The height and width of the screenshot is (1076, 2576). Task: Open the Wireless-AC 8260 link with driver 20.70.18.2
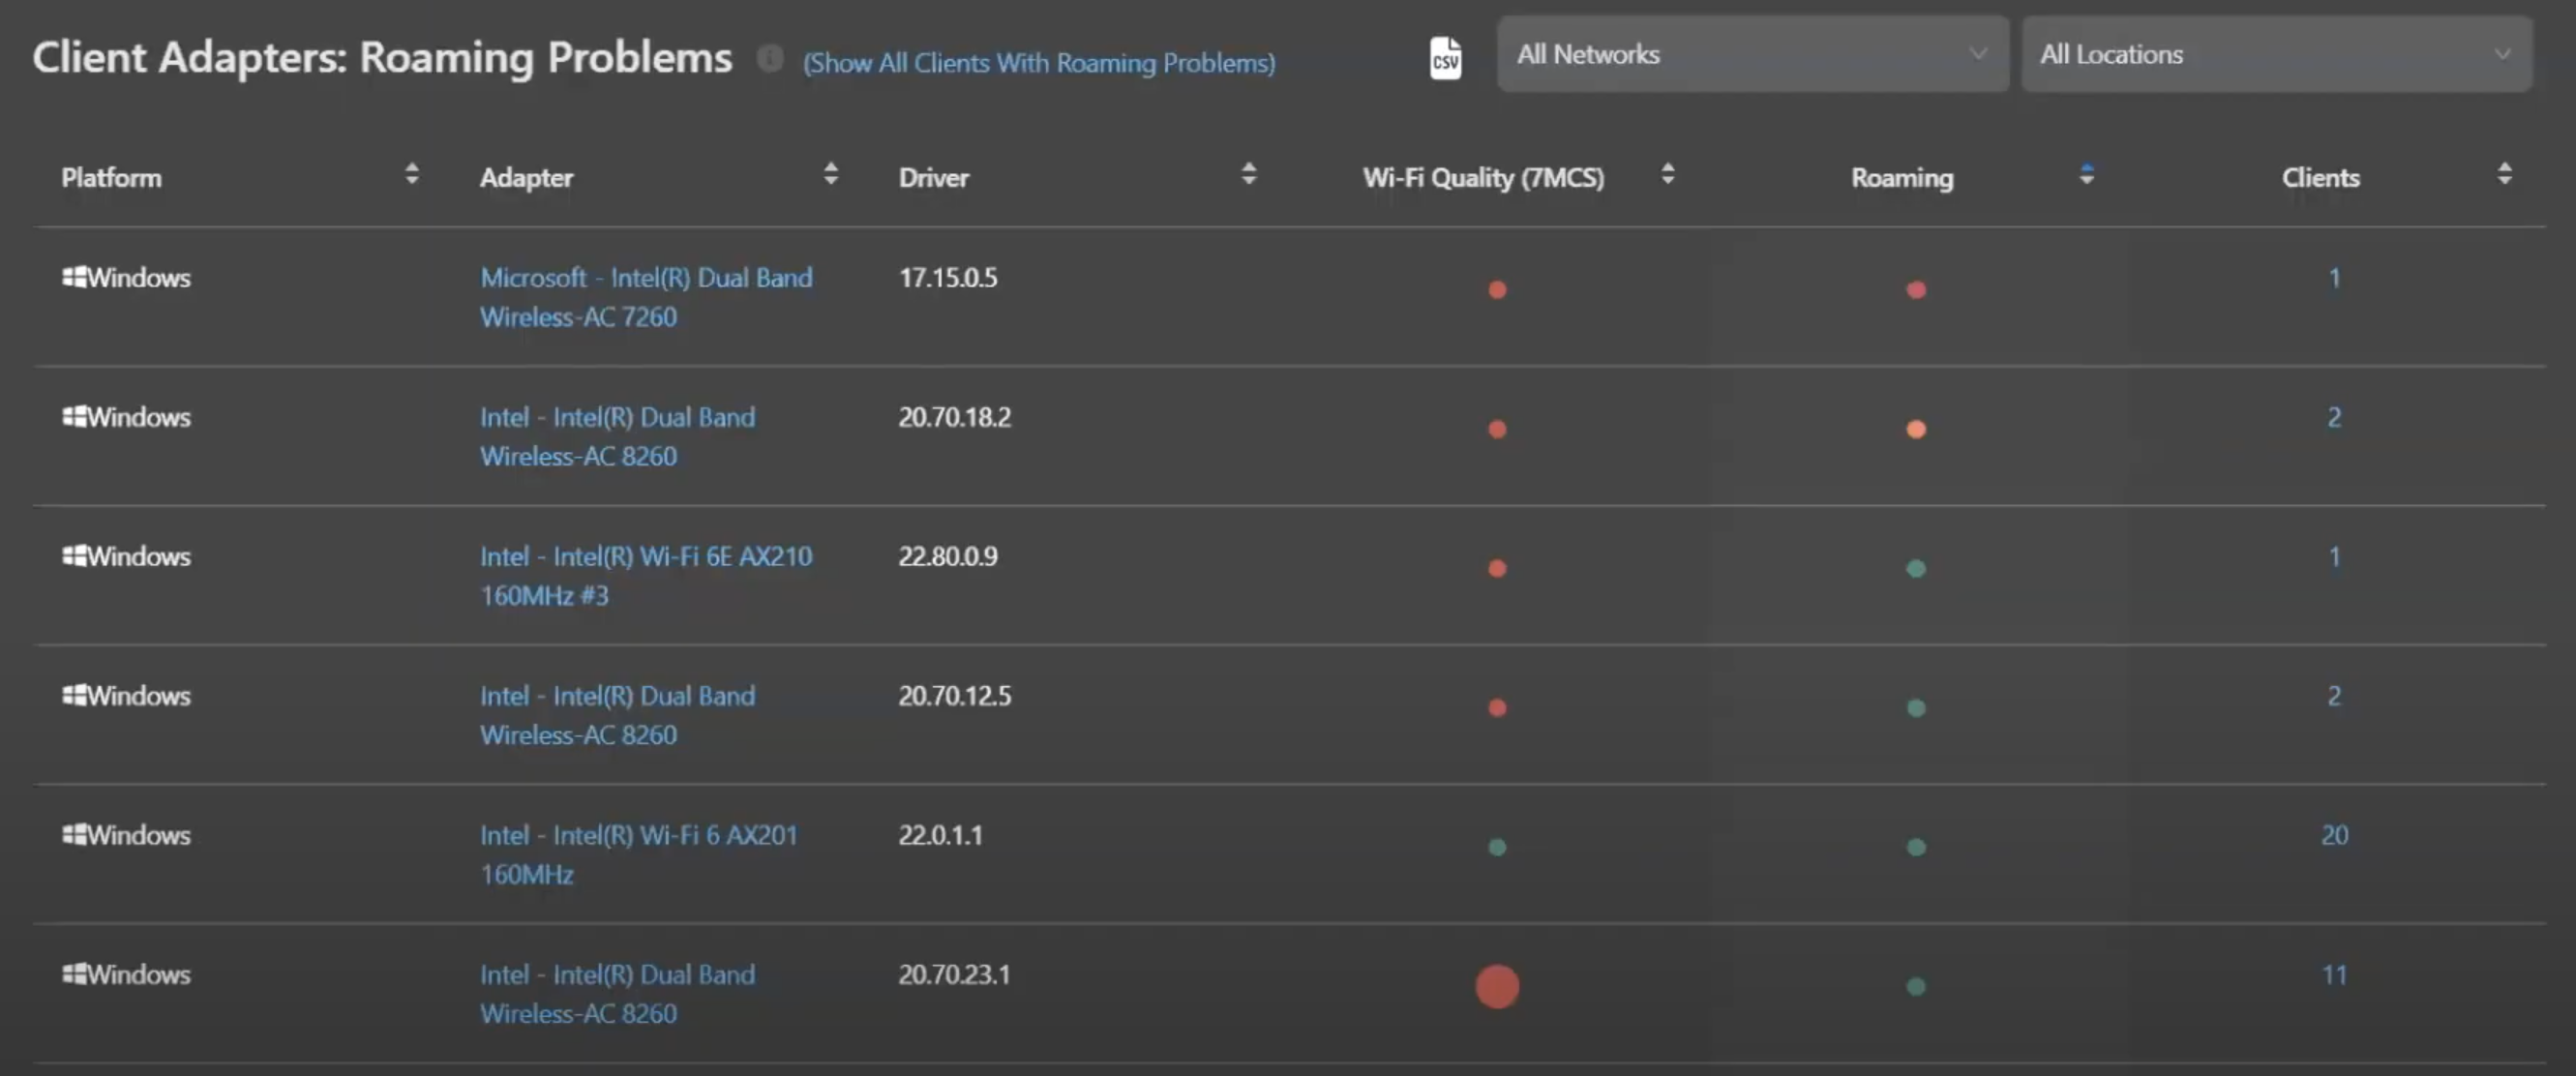click(618, 436)
